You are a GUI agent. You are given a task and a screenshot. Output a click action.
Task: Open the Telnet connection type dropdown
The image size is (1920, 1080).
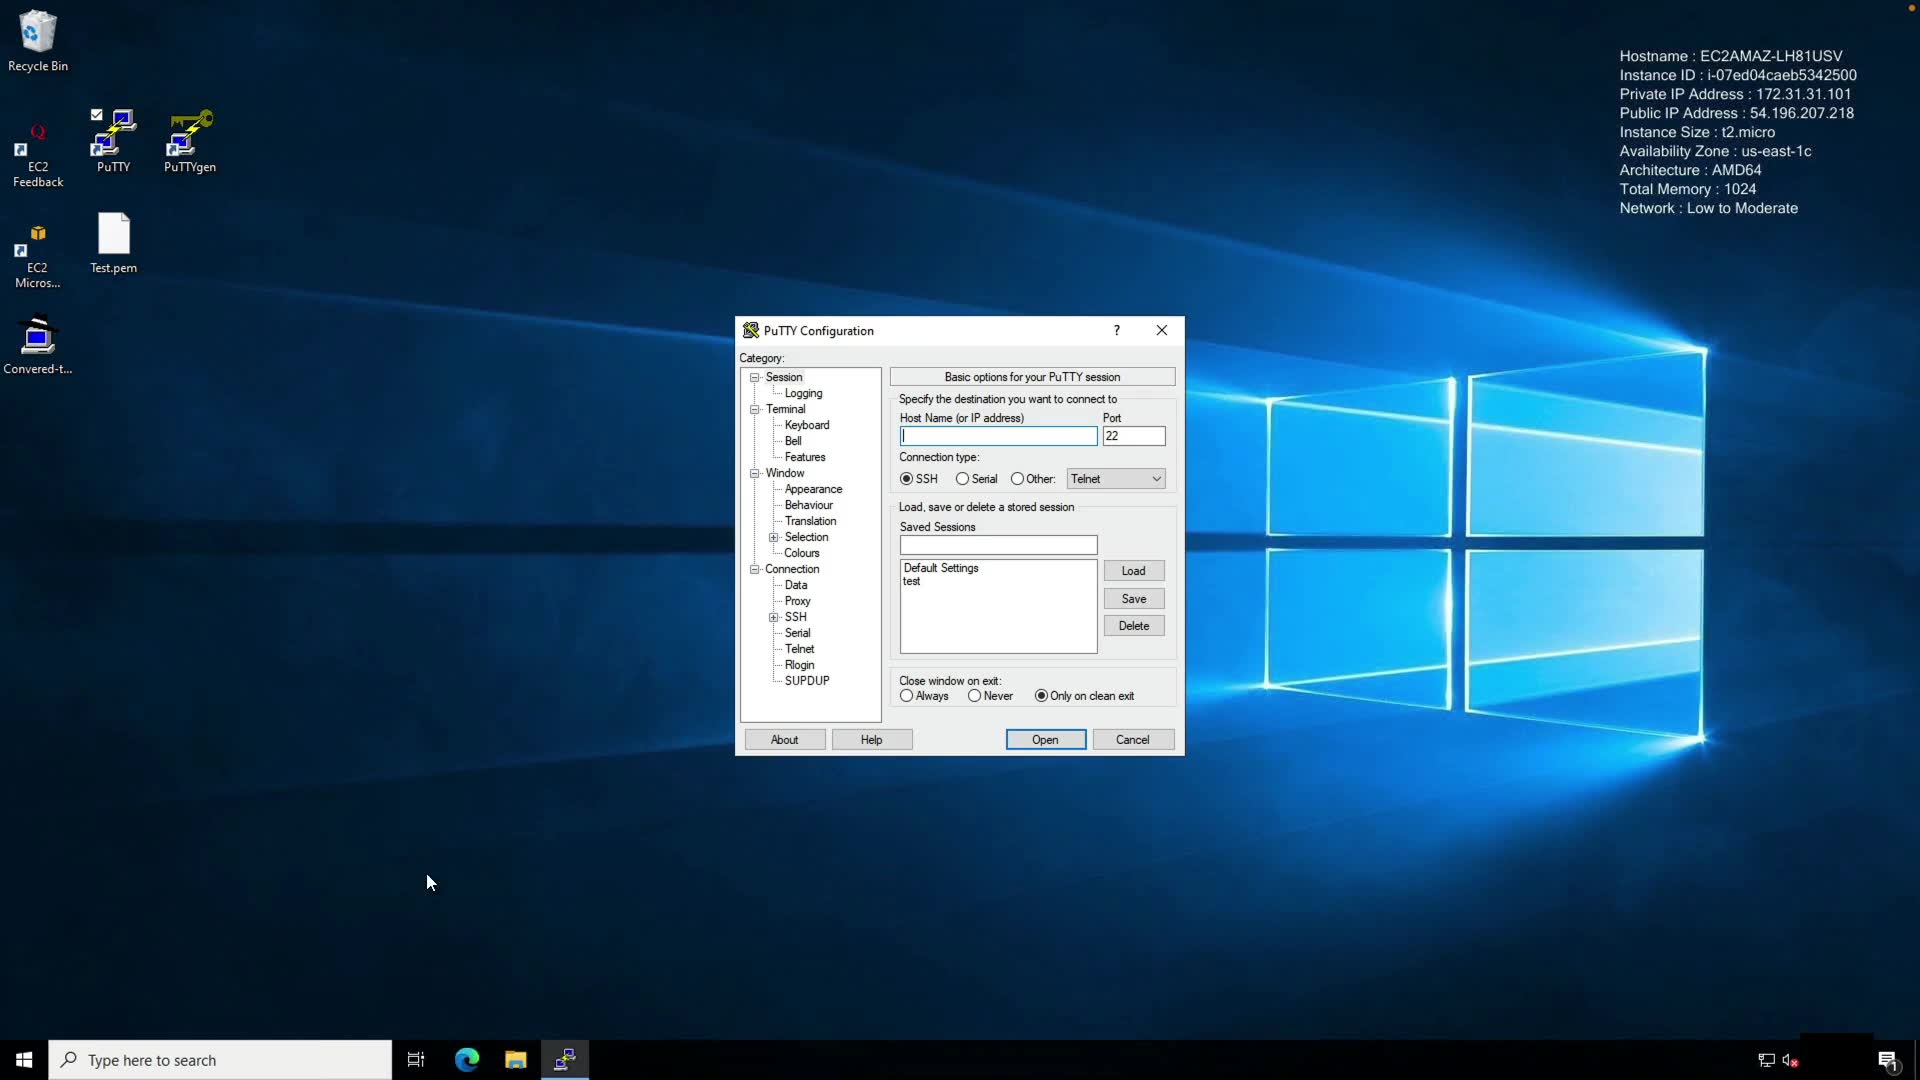pyautogui.click(x=1116, y=479)
